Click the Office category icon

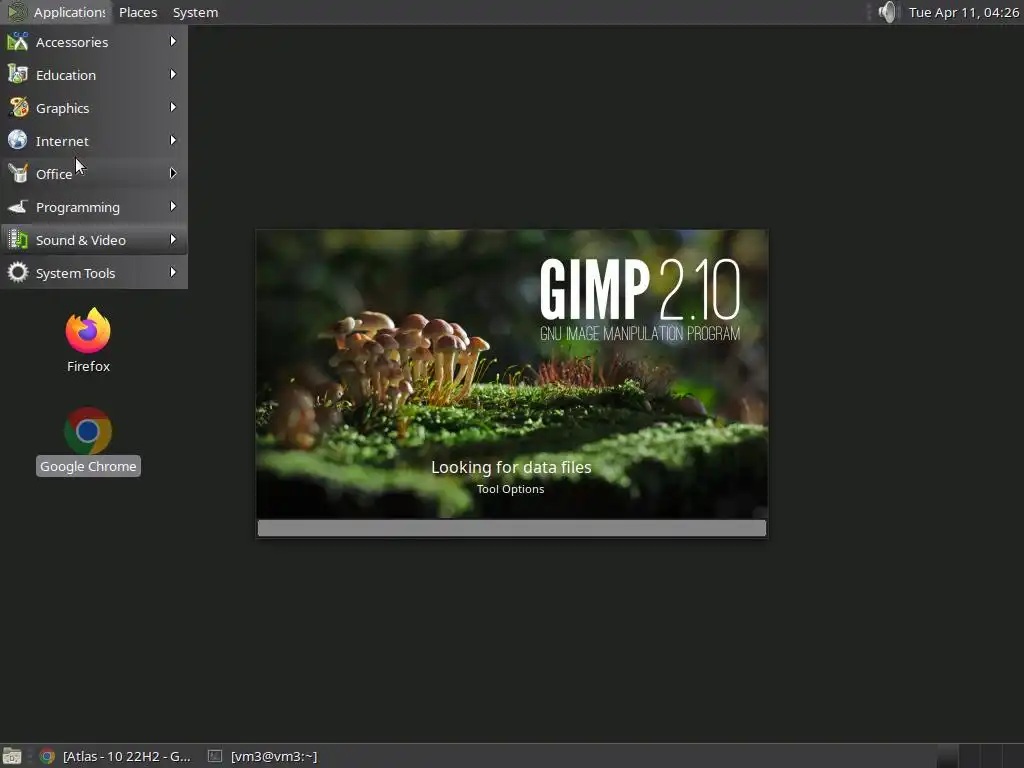tap(18, 174)
